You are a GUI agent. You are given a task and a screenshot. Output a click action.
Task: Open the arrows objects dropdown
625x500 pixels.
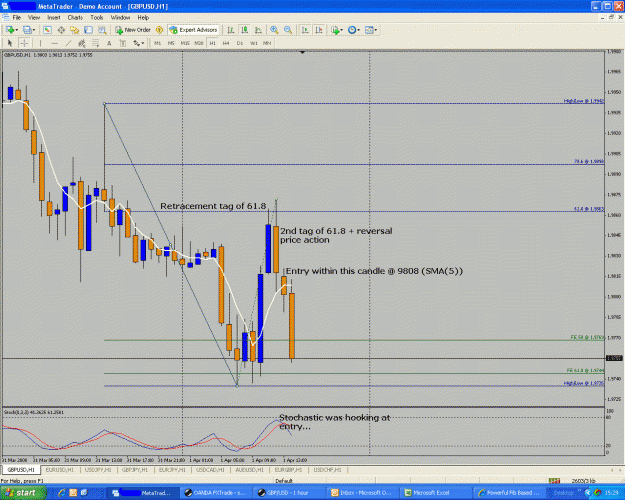(x=138, y=43)
